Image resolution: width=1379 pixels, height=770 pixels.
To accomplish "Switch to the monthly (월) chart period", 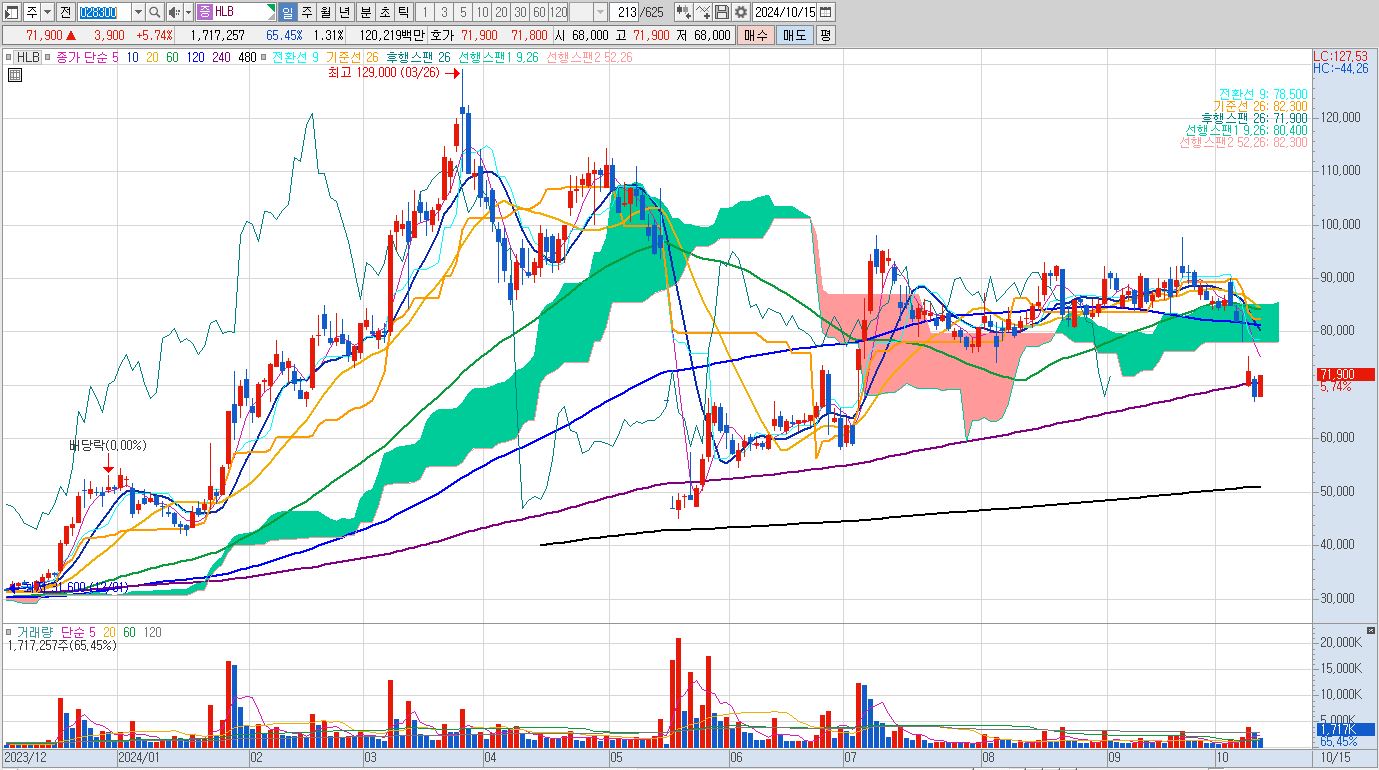I will [x=325, y=12].
